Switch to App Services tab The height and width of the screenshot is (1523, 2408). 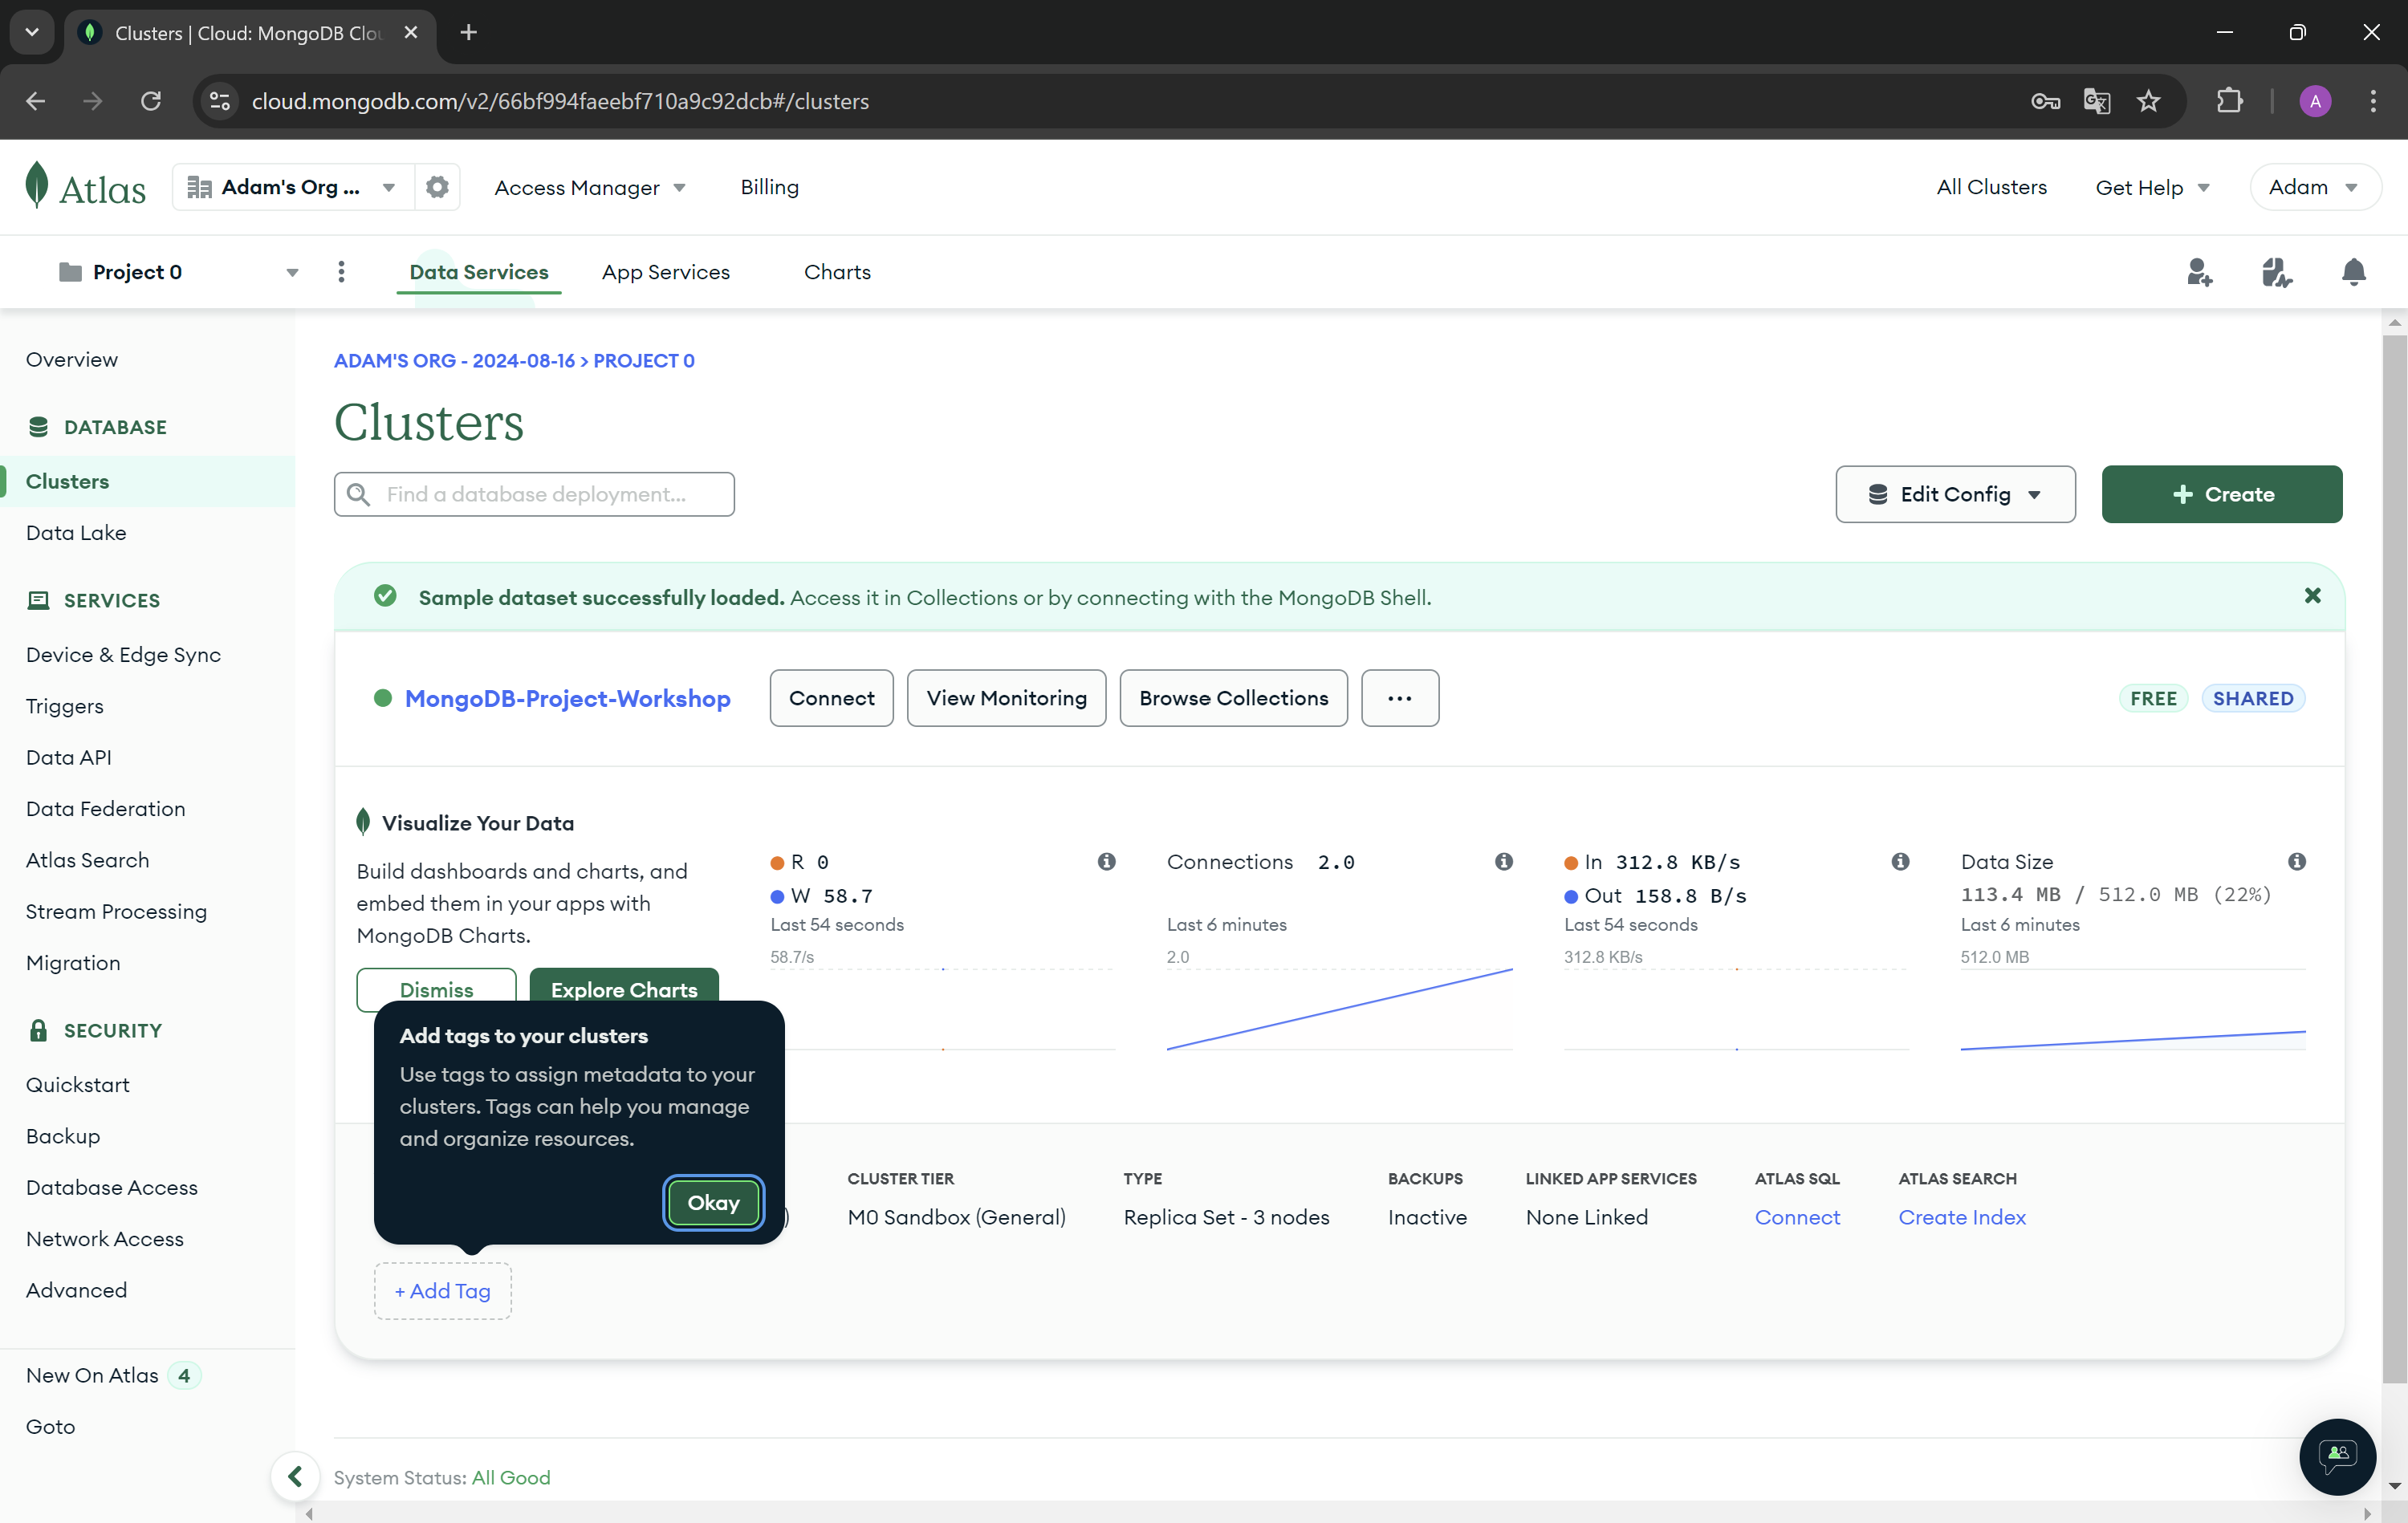click(665, 272)
